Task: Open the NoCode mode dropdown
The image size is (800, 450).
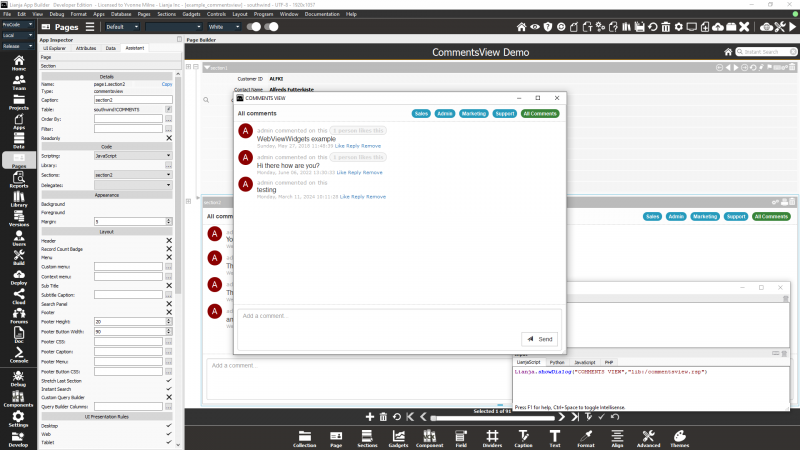Action: [17, 24]
